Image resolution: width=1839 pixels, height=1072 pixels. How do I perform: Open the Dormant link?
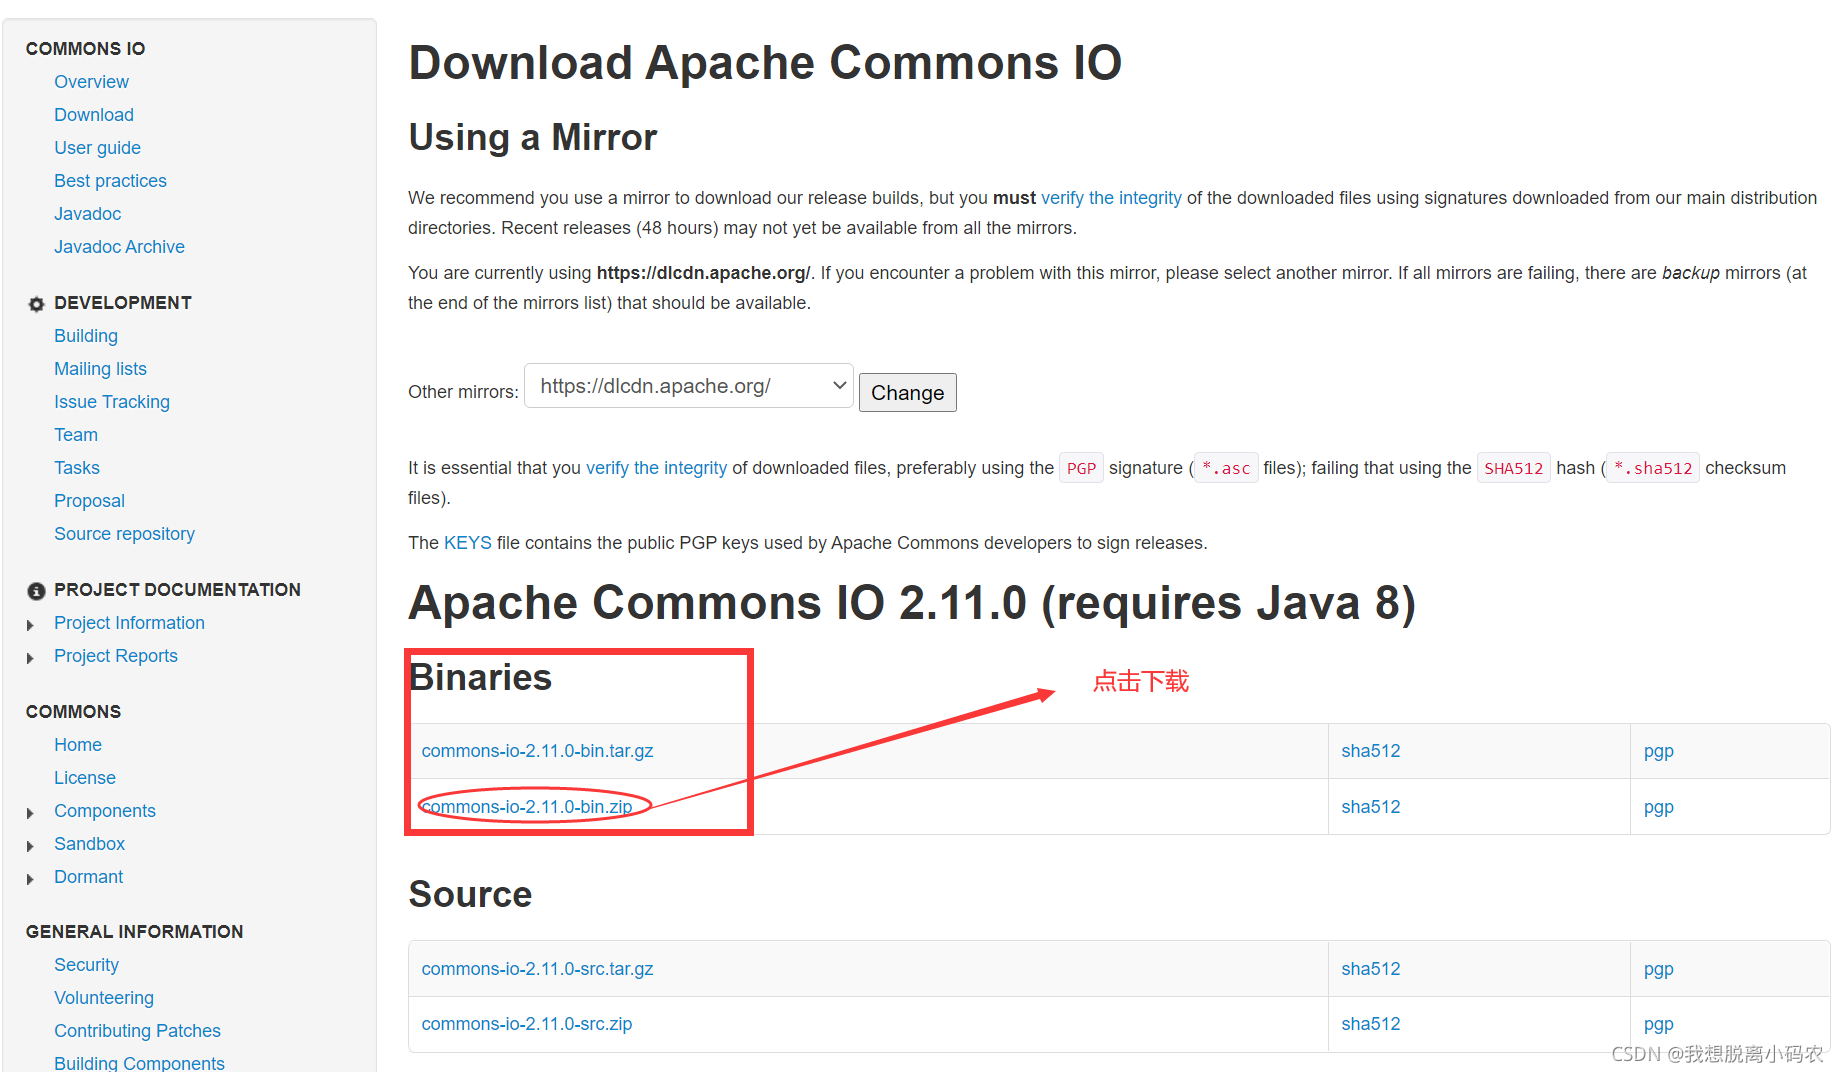[88, 877]
